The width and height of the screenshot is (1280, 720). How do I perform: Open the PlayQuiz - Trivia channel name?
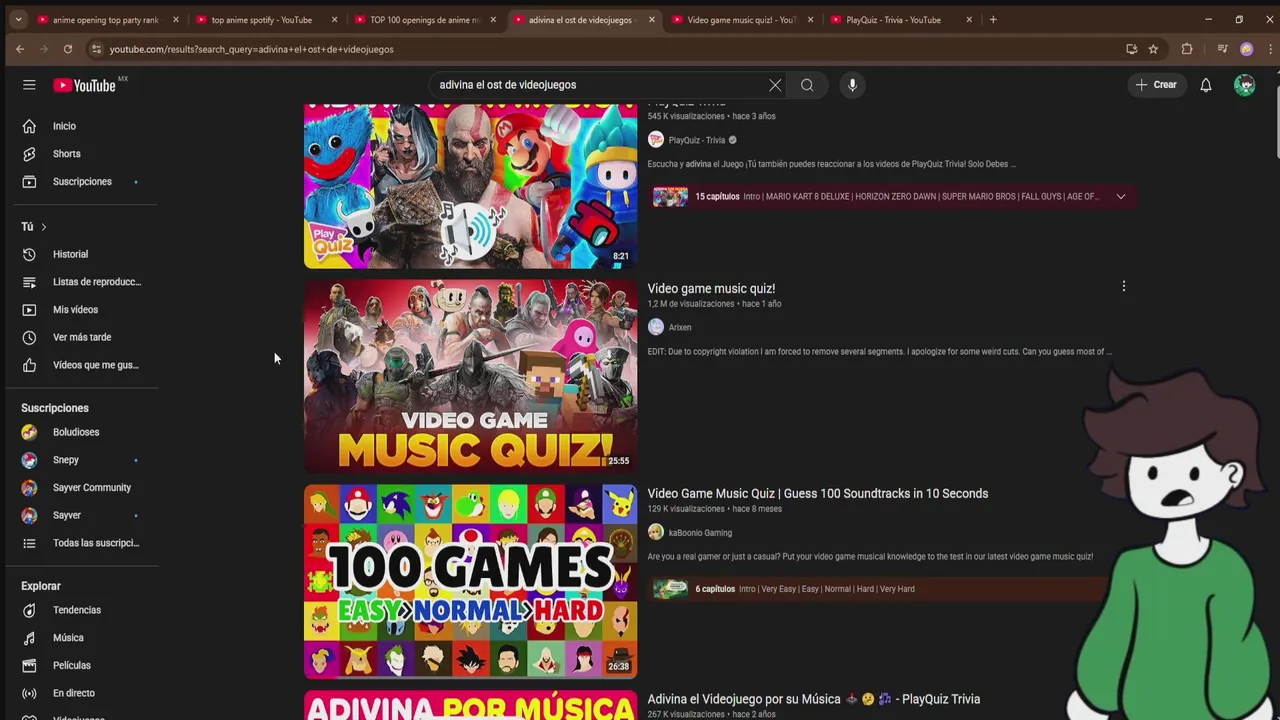pyautogui.click(x=696, y=141)
